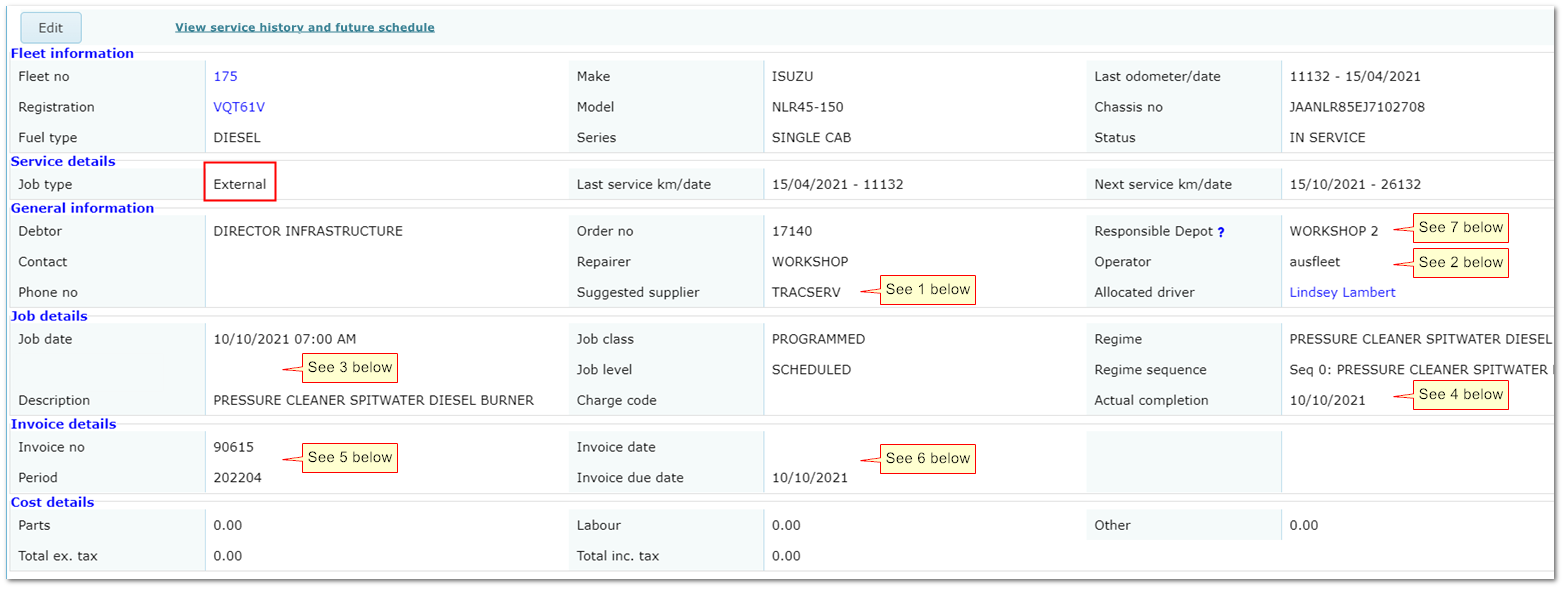
Task: Select the 'See 3 below' callout
Action: tap(349, 367)
